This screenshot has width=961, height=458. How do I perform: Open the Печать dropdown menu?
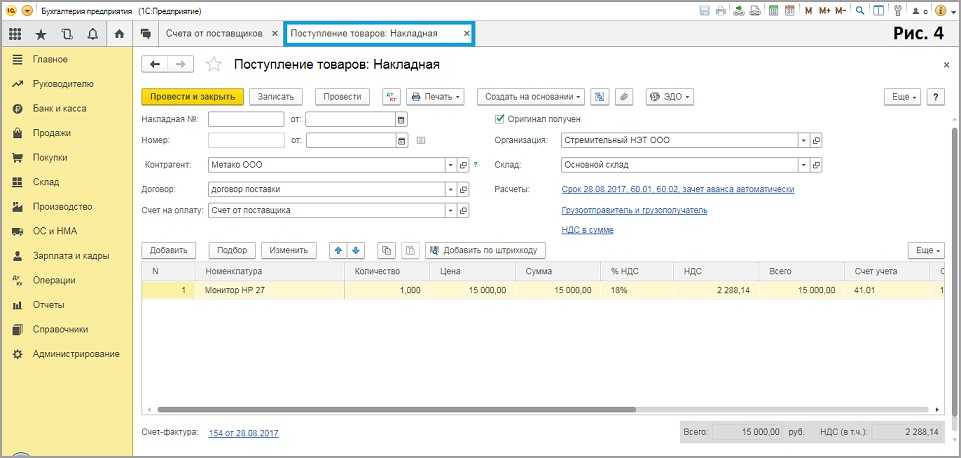click(x=436, y=97)
